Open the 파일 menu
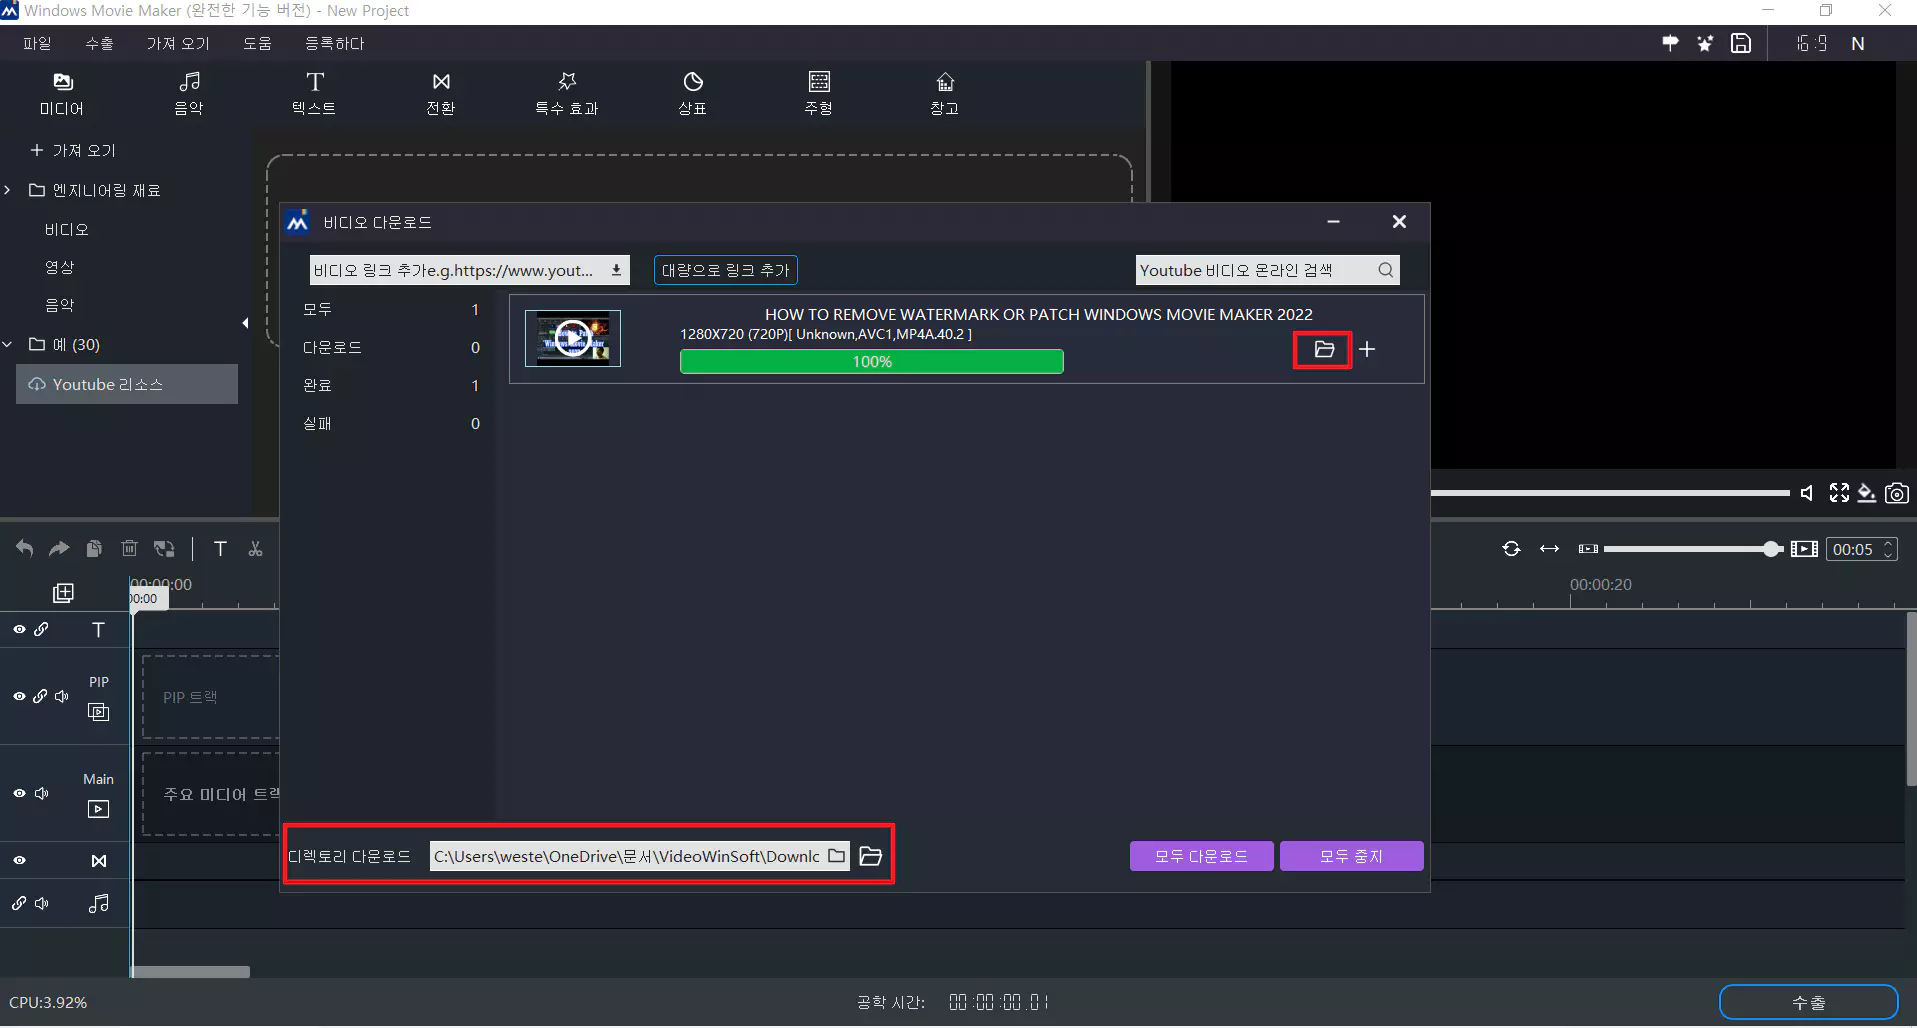Screen dimensions: 1917x1028 [37, 43]
